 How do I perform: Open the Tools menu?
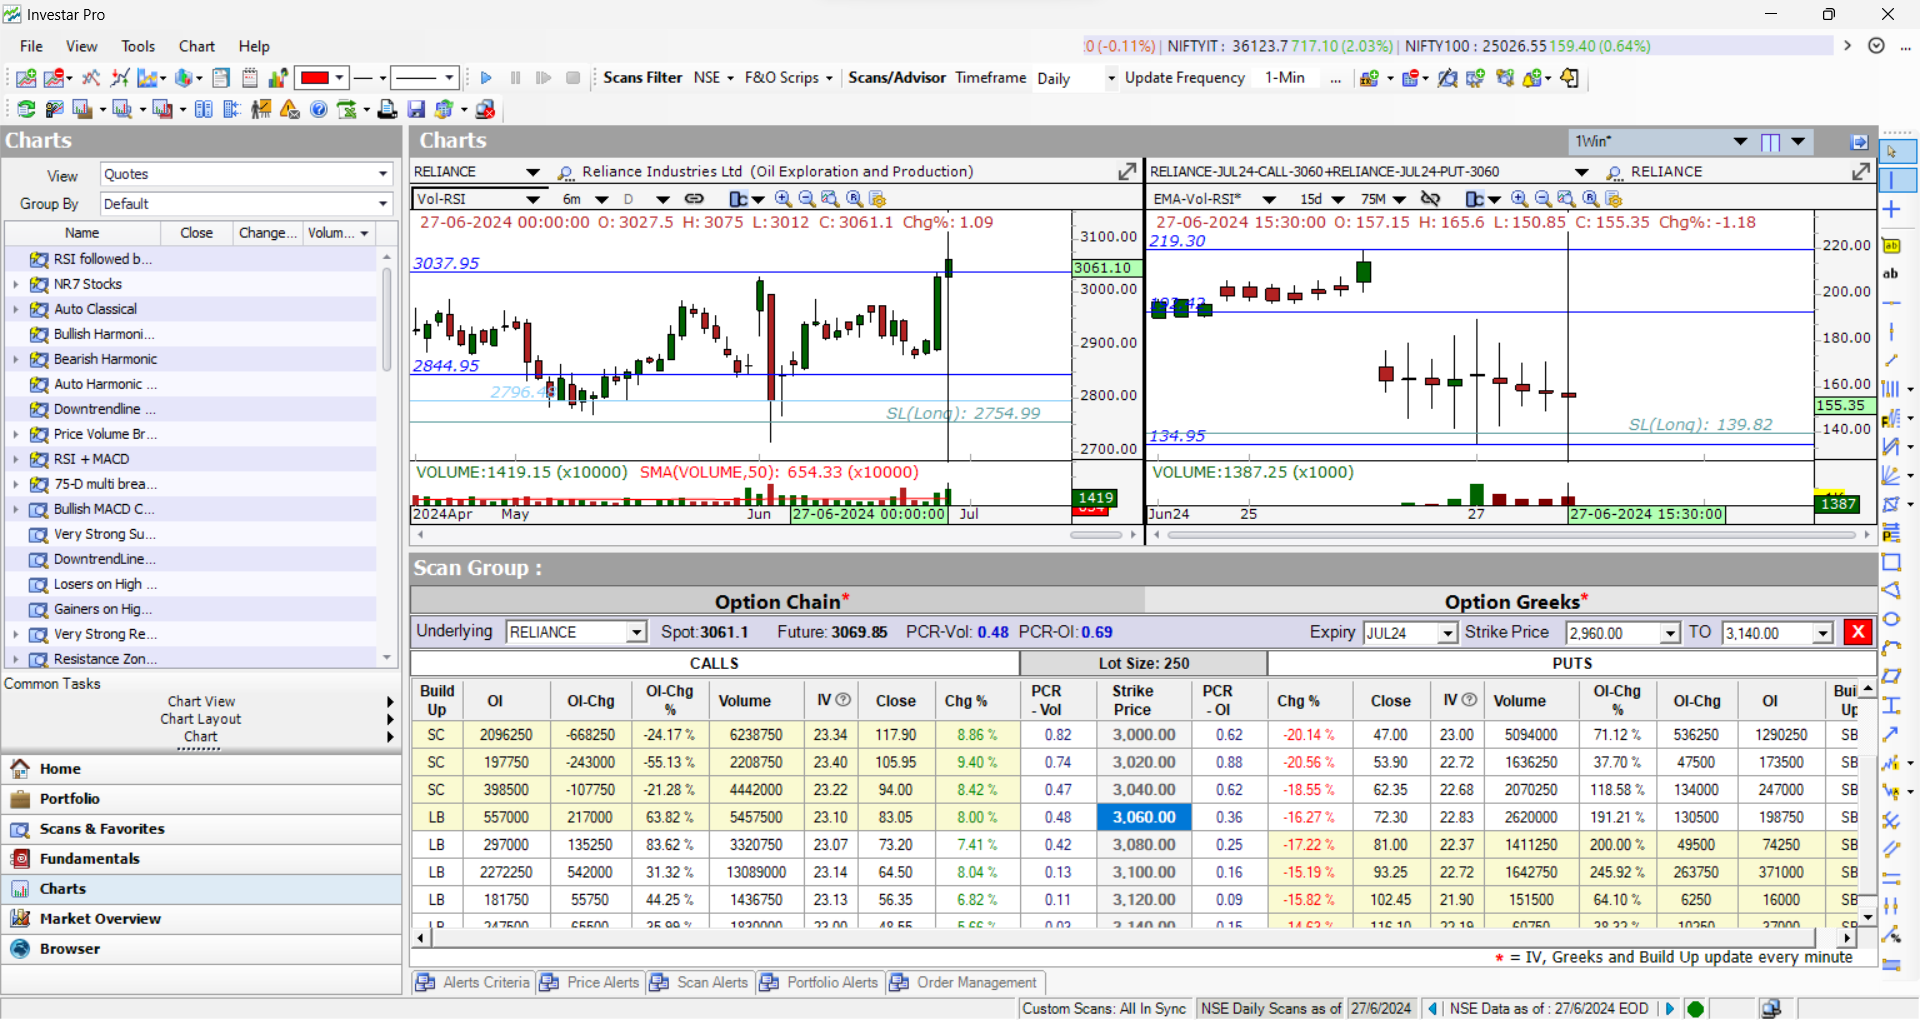click(x=138, y=46)
